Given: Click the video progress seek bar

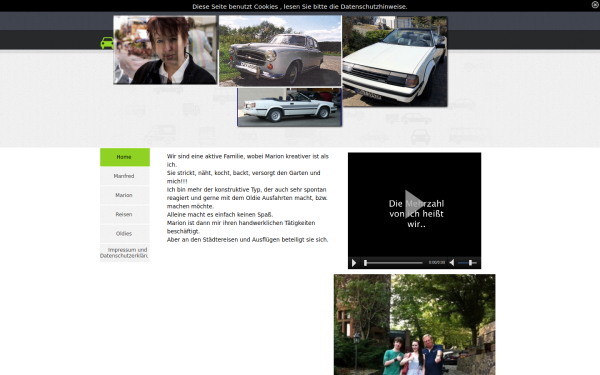Looking at the screenshot, I should click(393, 262).
